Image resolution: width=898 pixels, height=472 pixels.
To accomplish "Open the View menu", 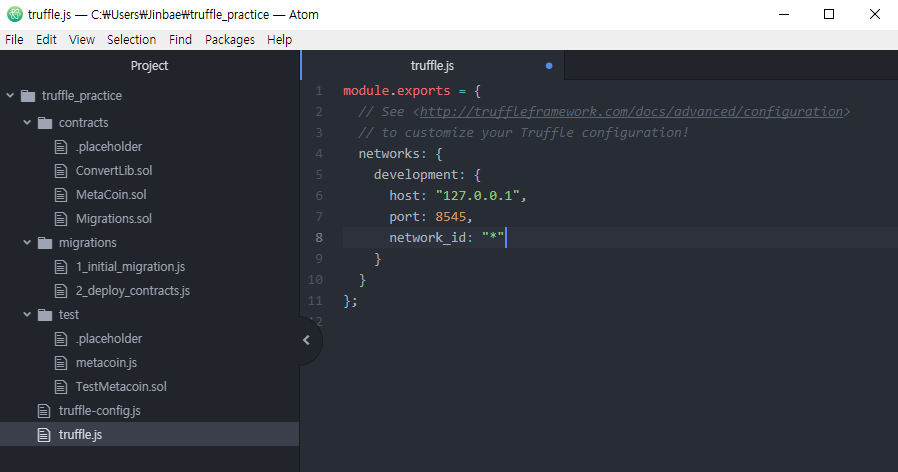I will point(82,40).
